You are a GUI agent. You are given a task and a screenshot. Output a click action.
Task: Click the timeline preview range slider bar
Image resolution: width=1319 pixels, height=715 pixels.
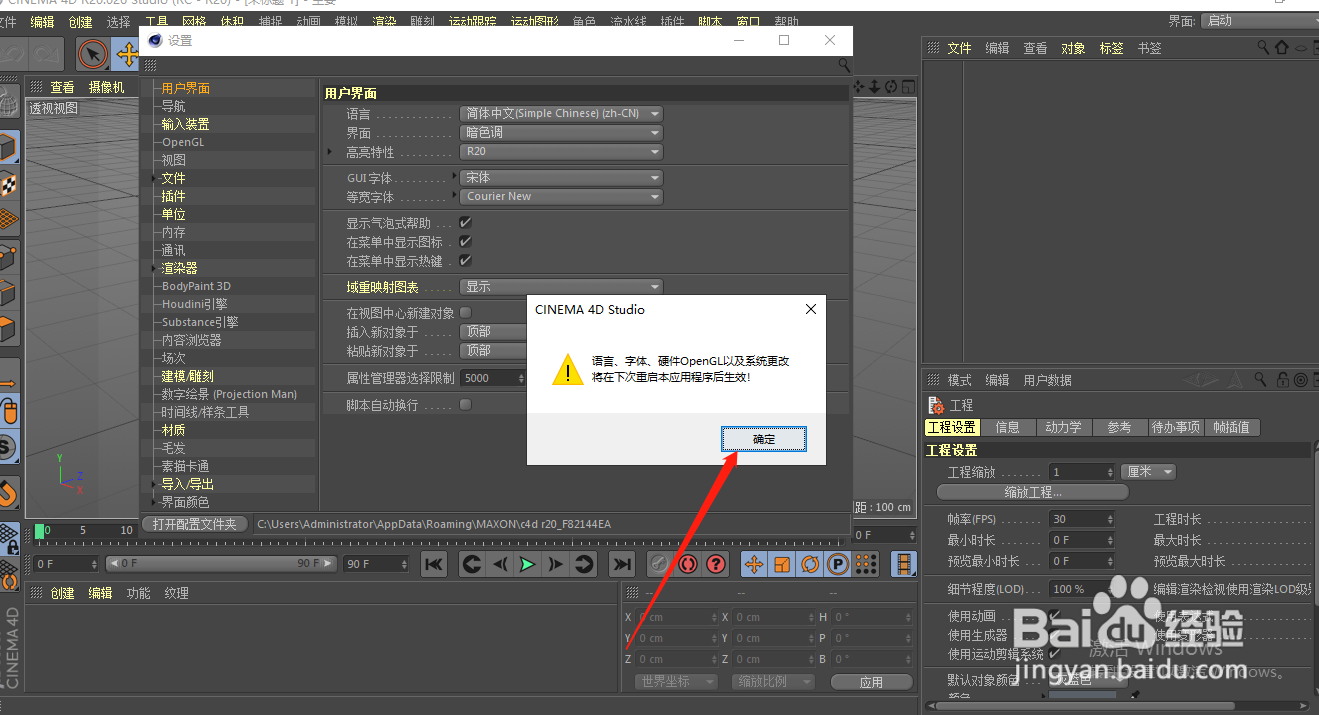[222, 564]
